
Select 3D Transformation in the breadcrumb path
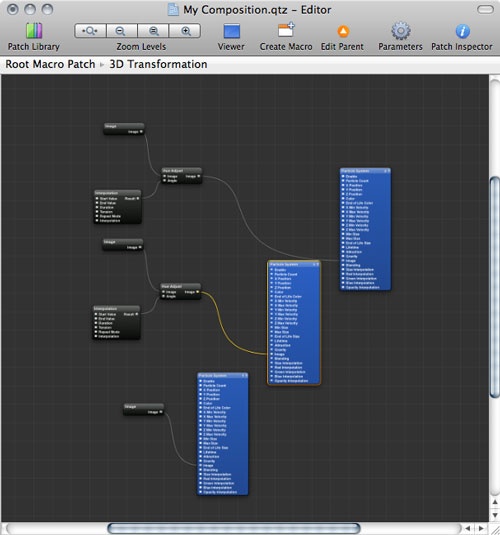coord(158,64)
